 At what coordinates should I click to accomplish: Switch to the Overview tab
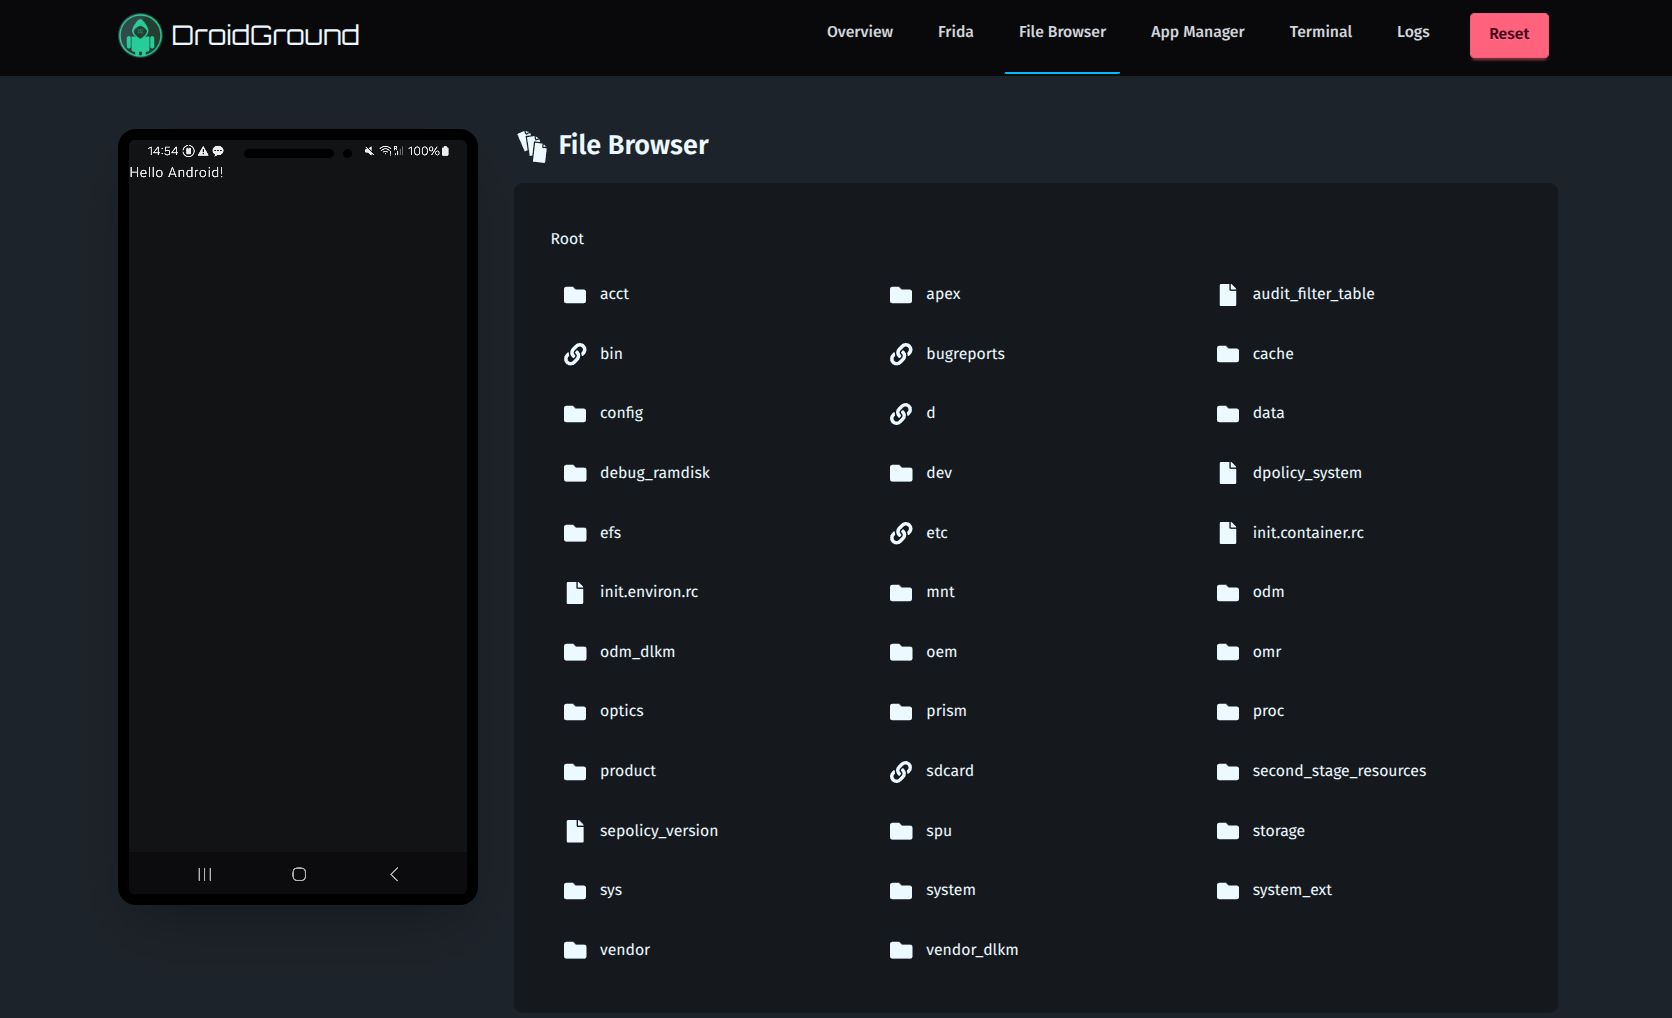pyautogui.click(x=859, y=31)
